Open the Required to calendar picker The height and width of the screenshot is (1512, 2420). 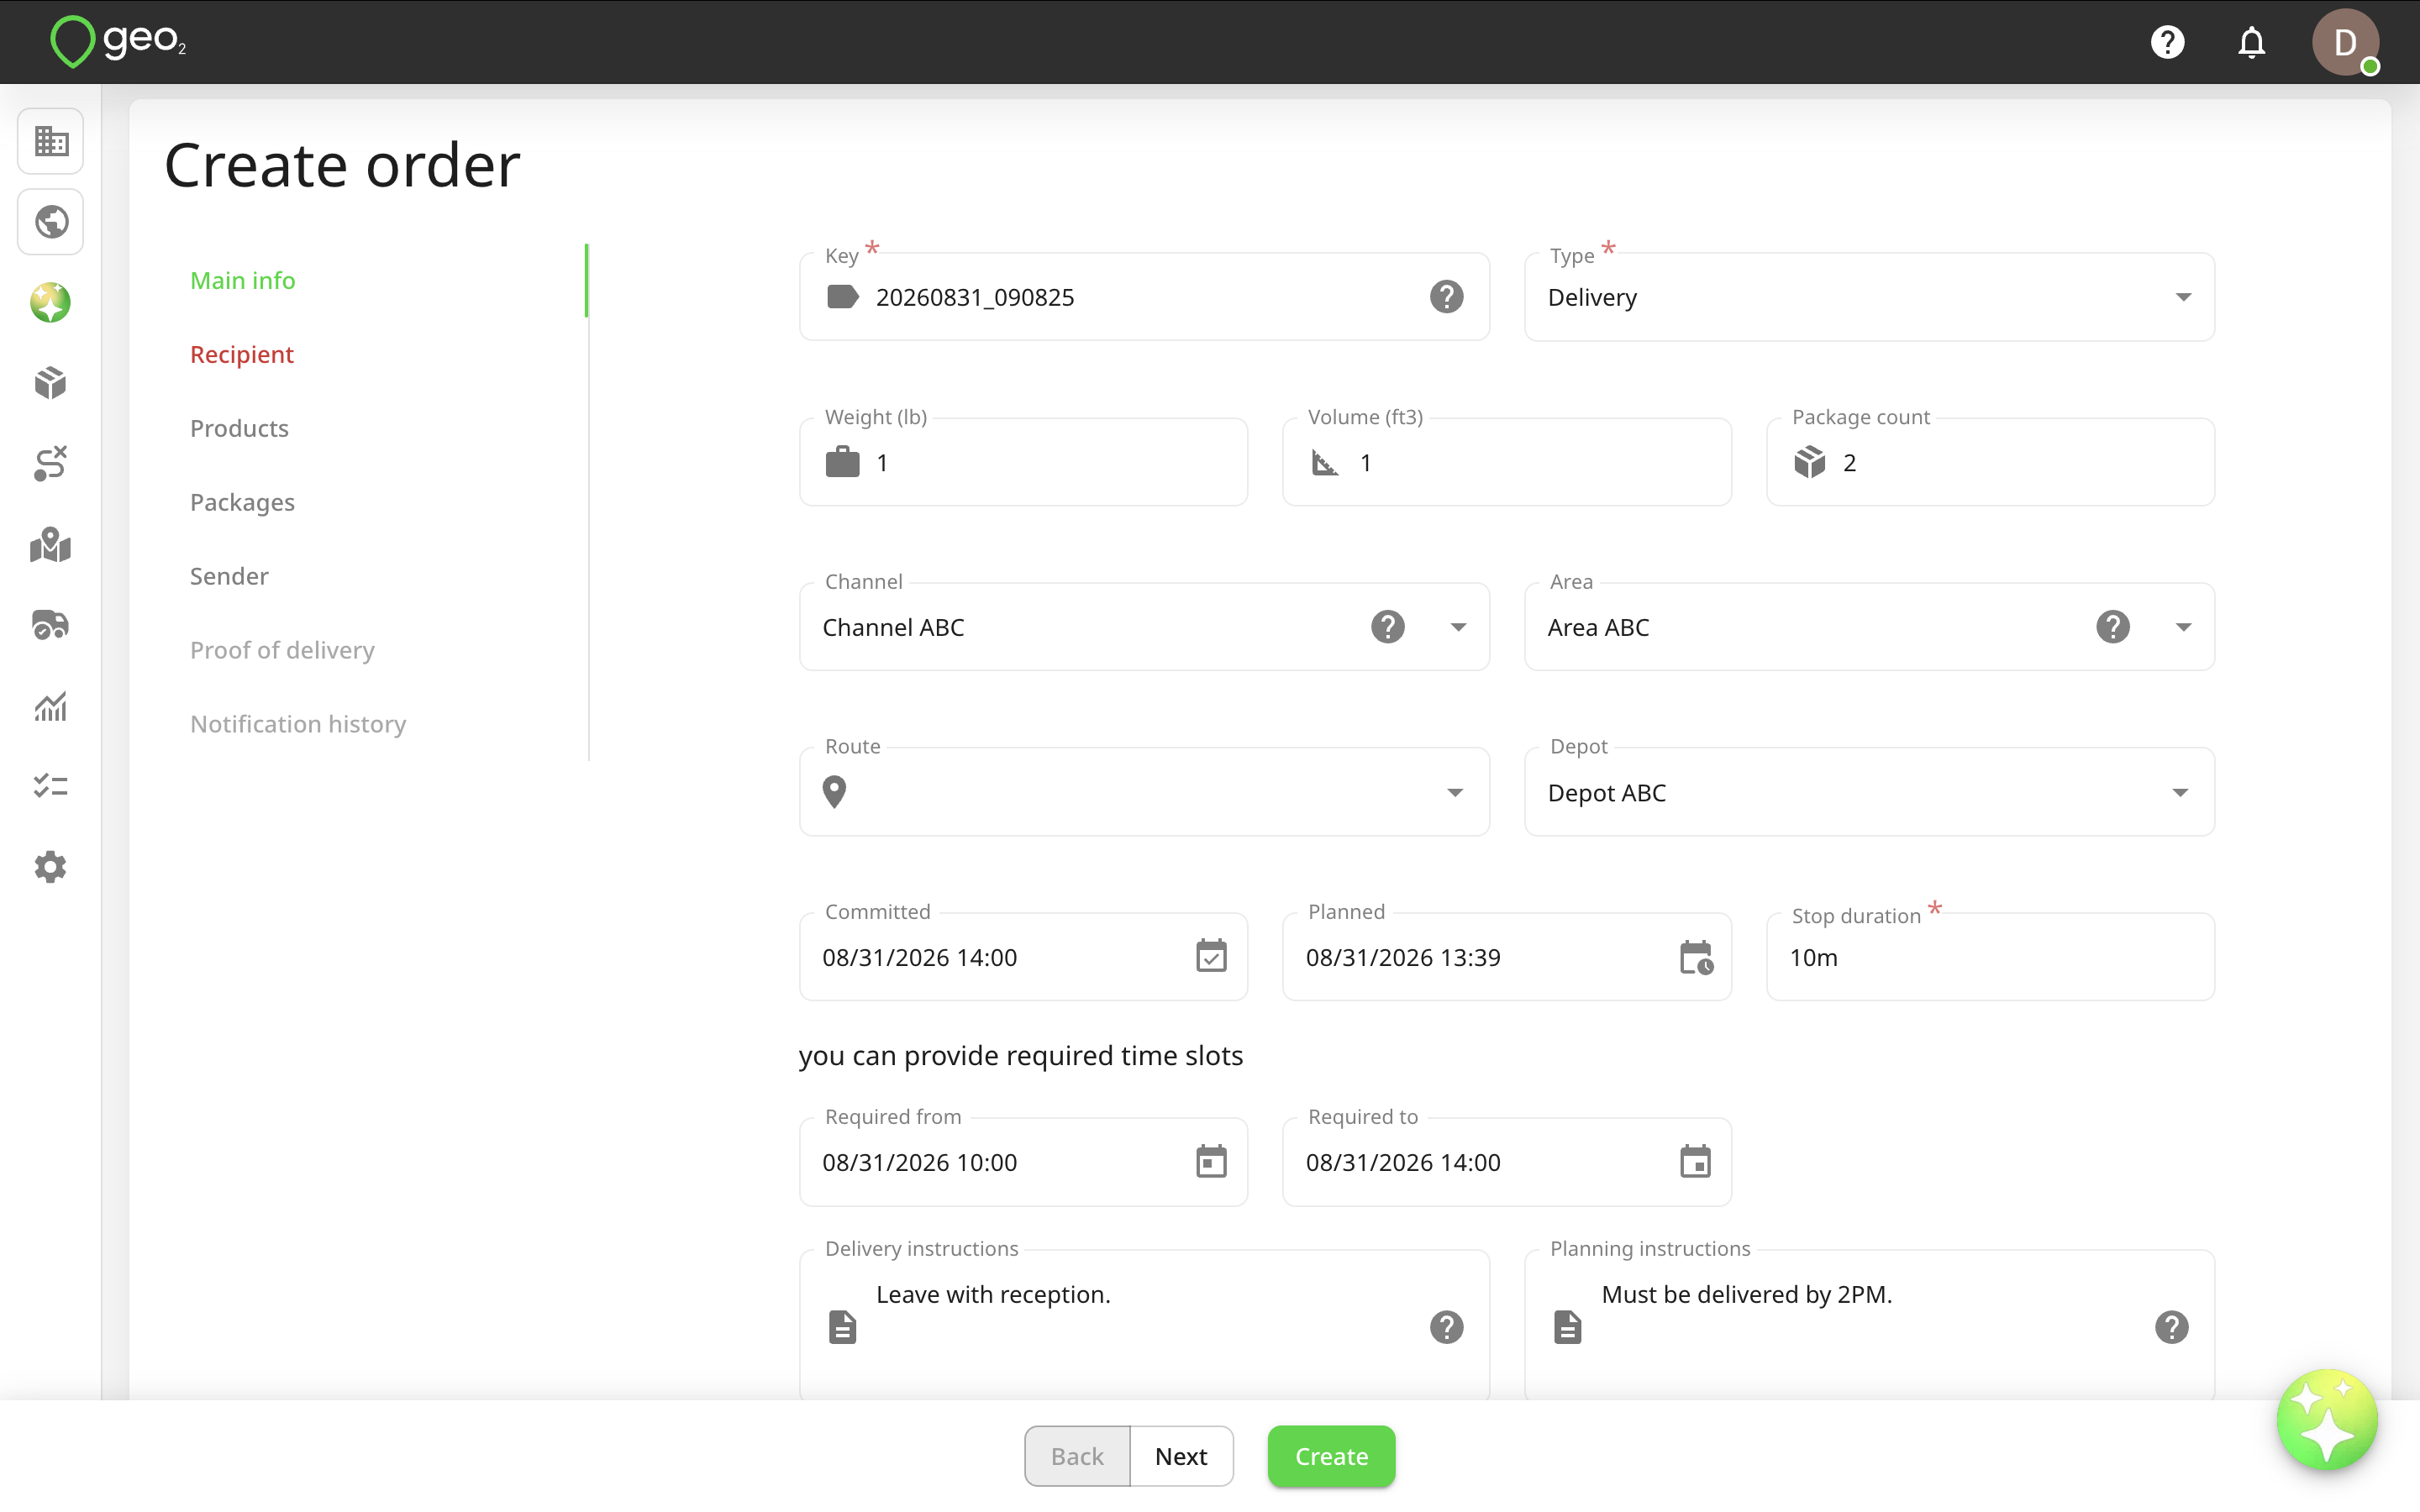click(1695, 1162)
